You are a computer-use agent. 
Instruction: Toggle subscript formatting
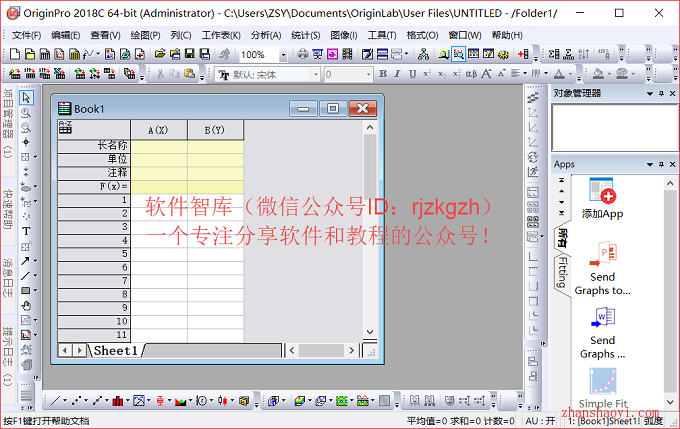[441, 74]
